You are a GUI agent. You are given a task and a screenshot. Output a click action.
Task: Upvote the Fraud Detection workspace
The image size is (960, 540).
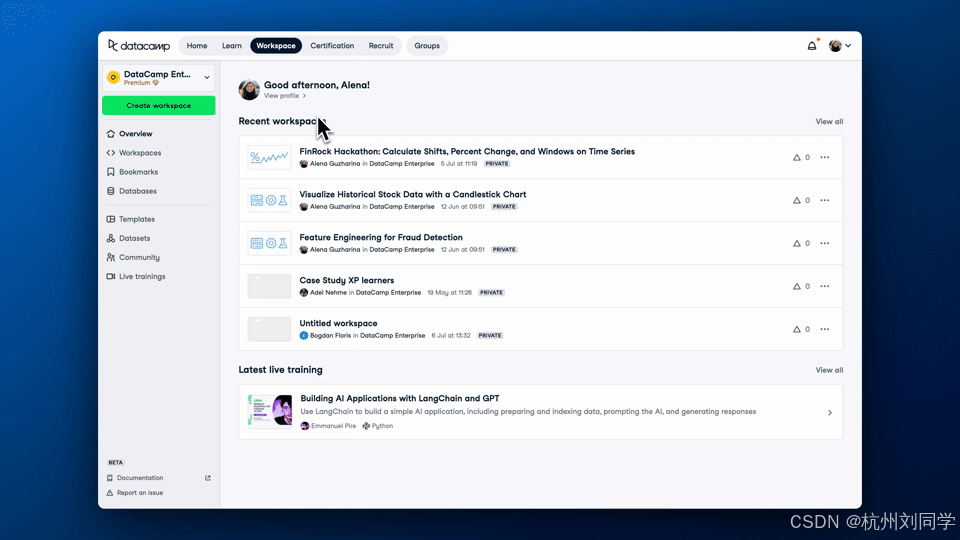801,244
